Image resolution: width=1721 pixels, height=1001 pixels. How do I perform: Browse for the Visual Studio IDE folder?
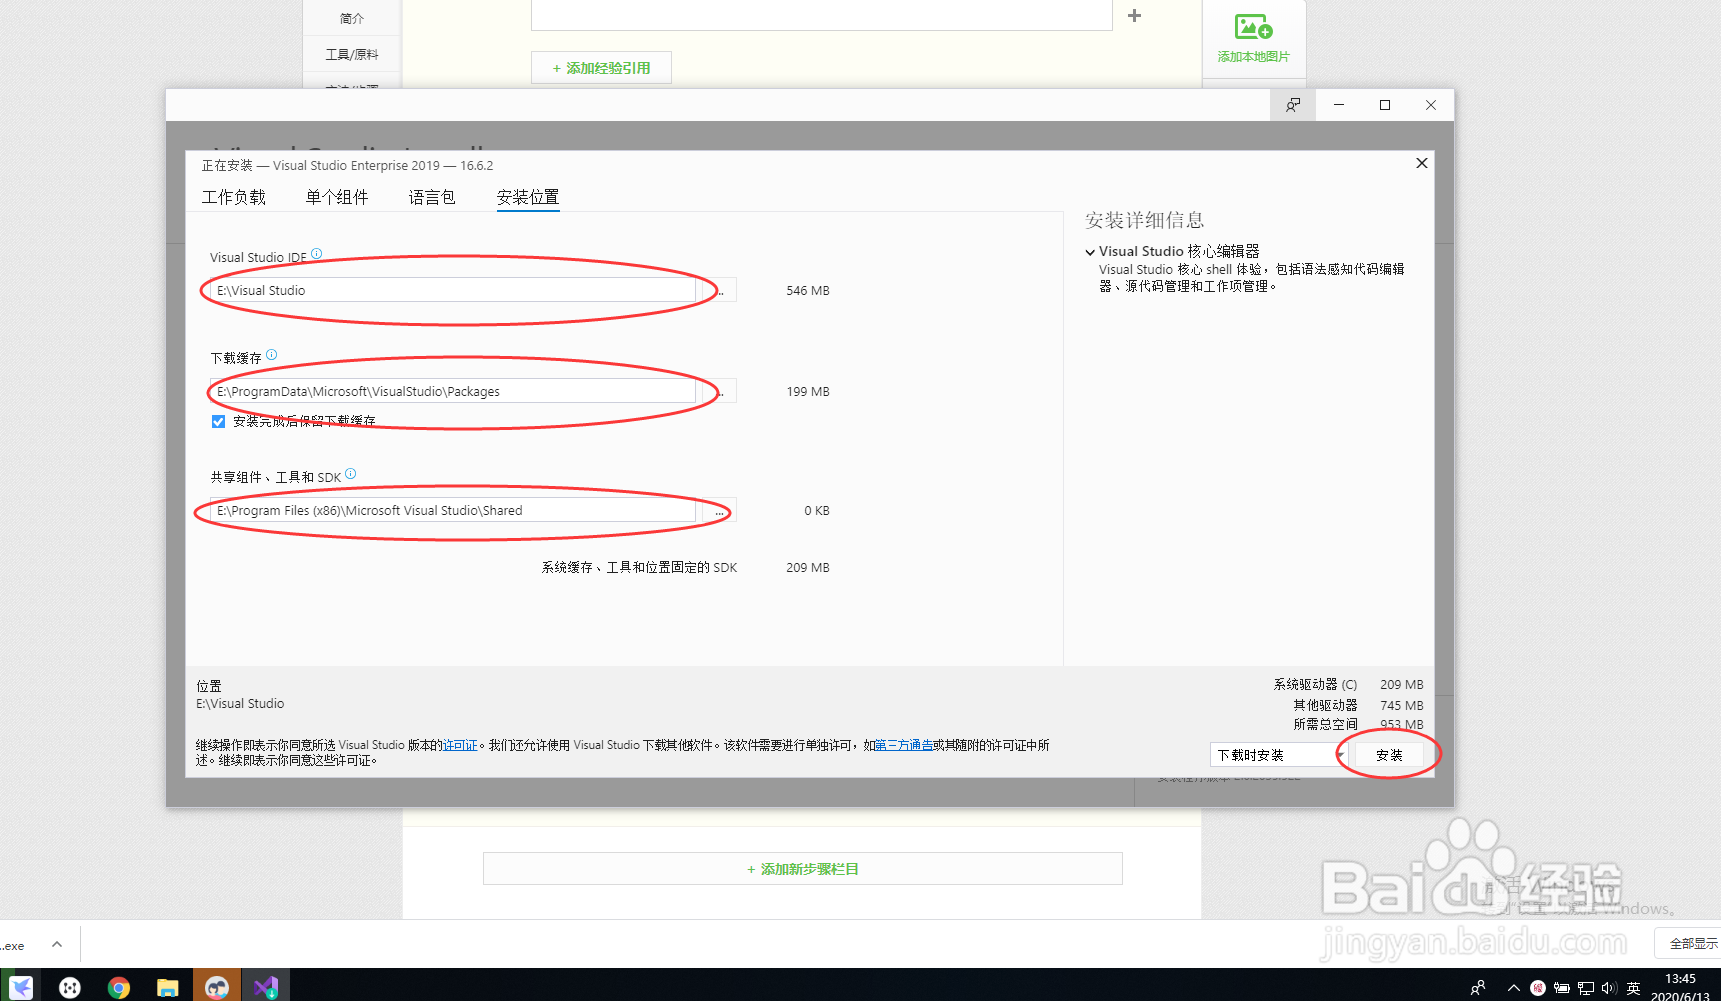click(719, 290)
